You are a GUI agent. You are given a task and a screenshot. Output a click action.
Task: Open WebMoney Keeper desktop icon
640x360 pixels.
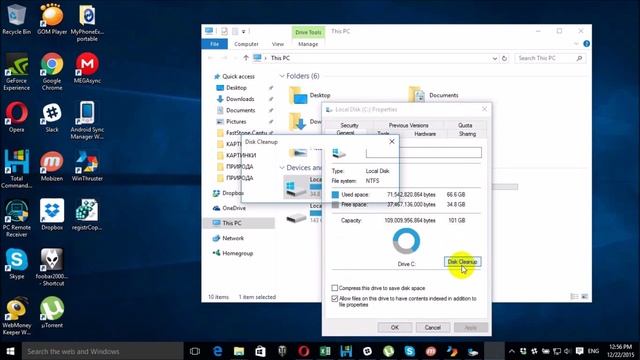point(16,316)
